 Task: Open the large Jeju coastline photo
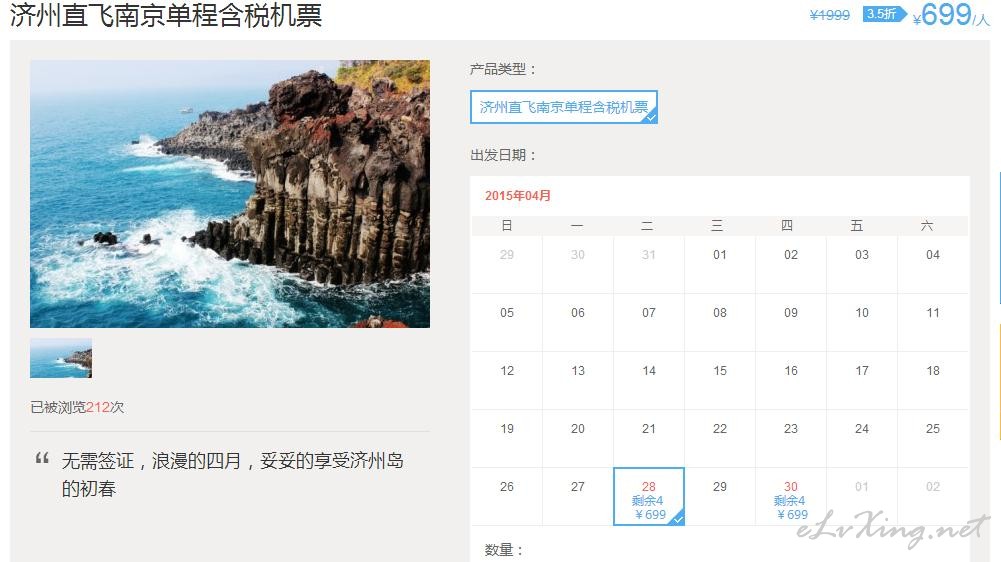click(x=230, y=194)
